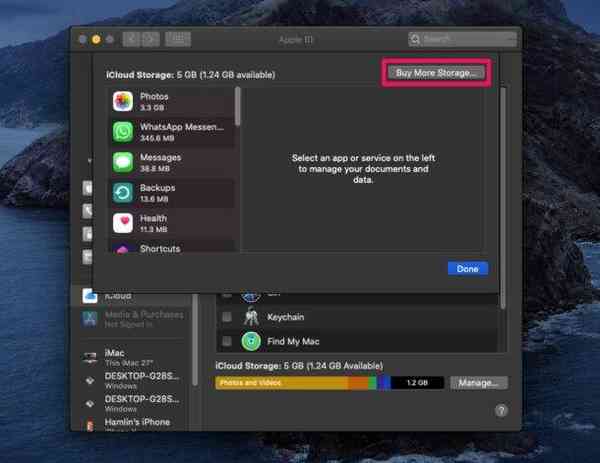Click the sidebar device list scrollbar
The width and height of the screenshot is (600, 463).
click(x=195, y=340)
